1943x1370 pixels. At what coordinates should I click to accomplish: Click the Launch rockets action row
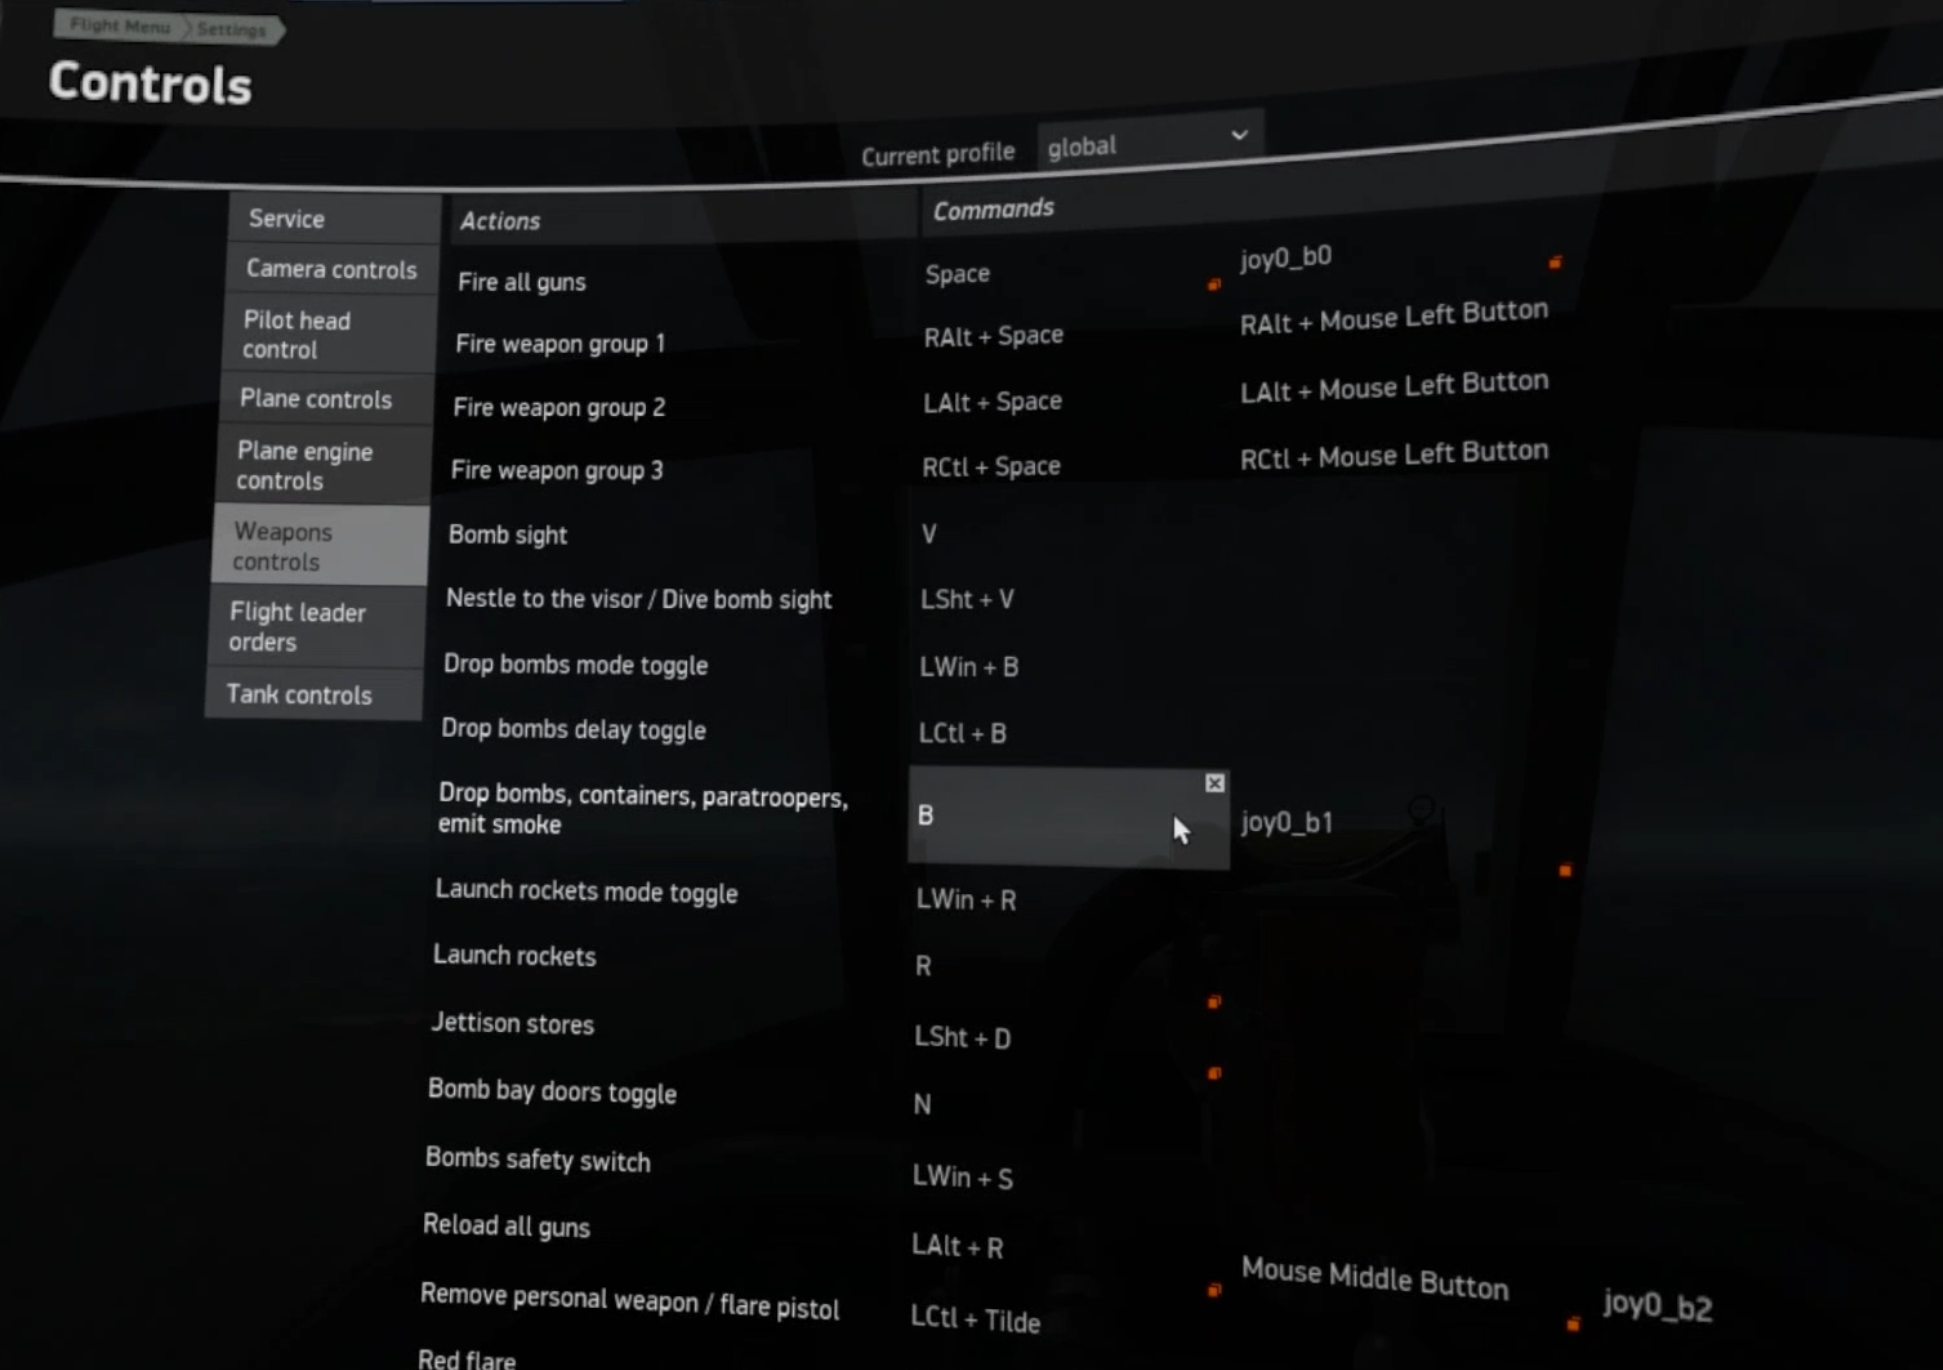tap(515, 956)
